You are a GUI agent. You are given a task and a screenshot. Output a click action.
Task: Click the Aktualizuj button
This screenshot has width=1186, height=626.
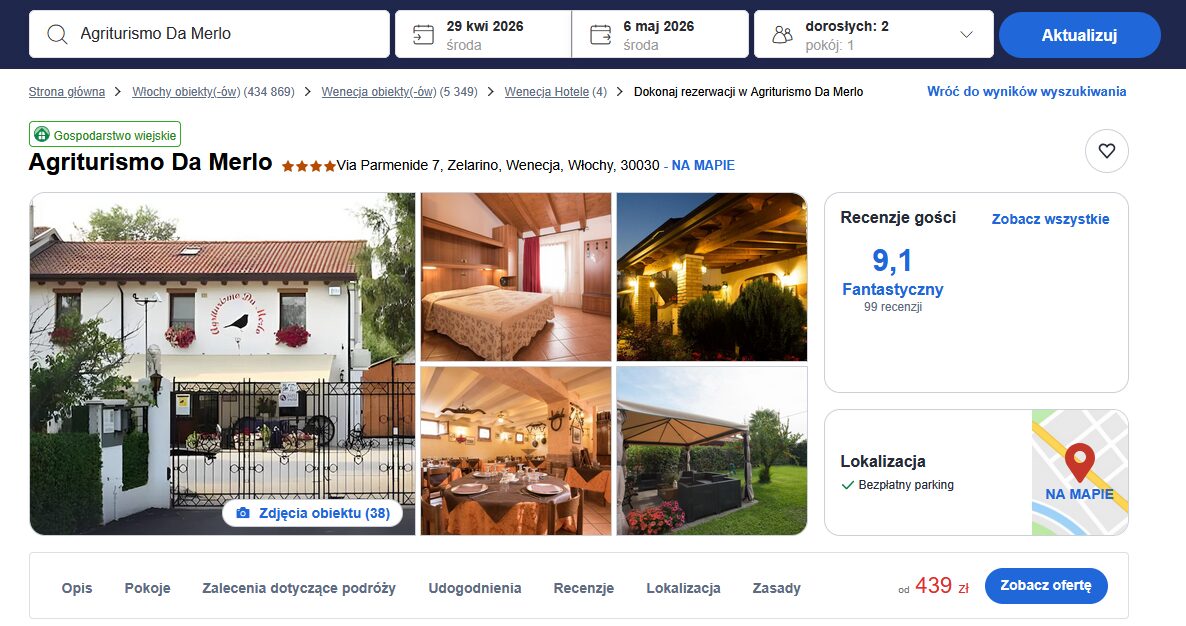point(1079,35)
